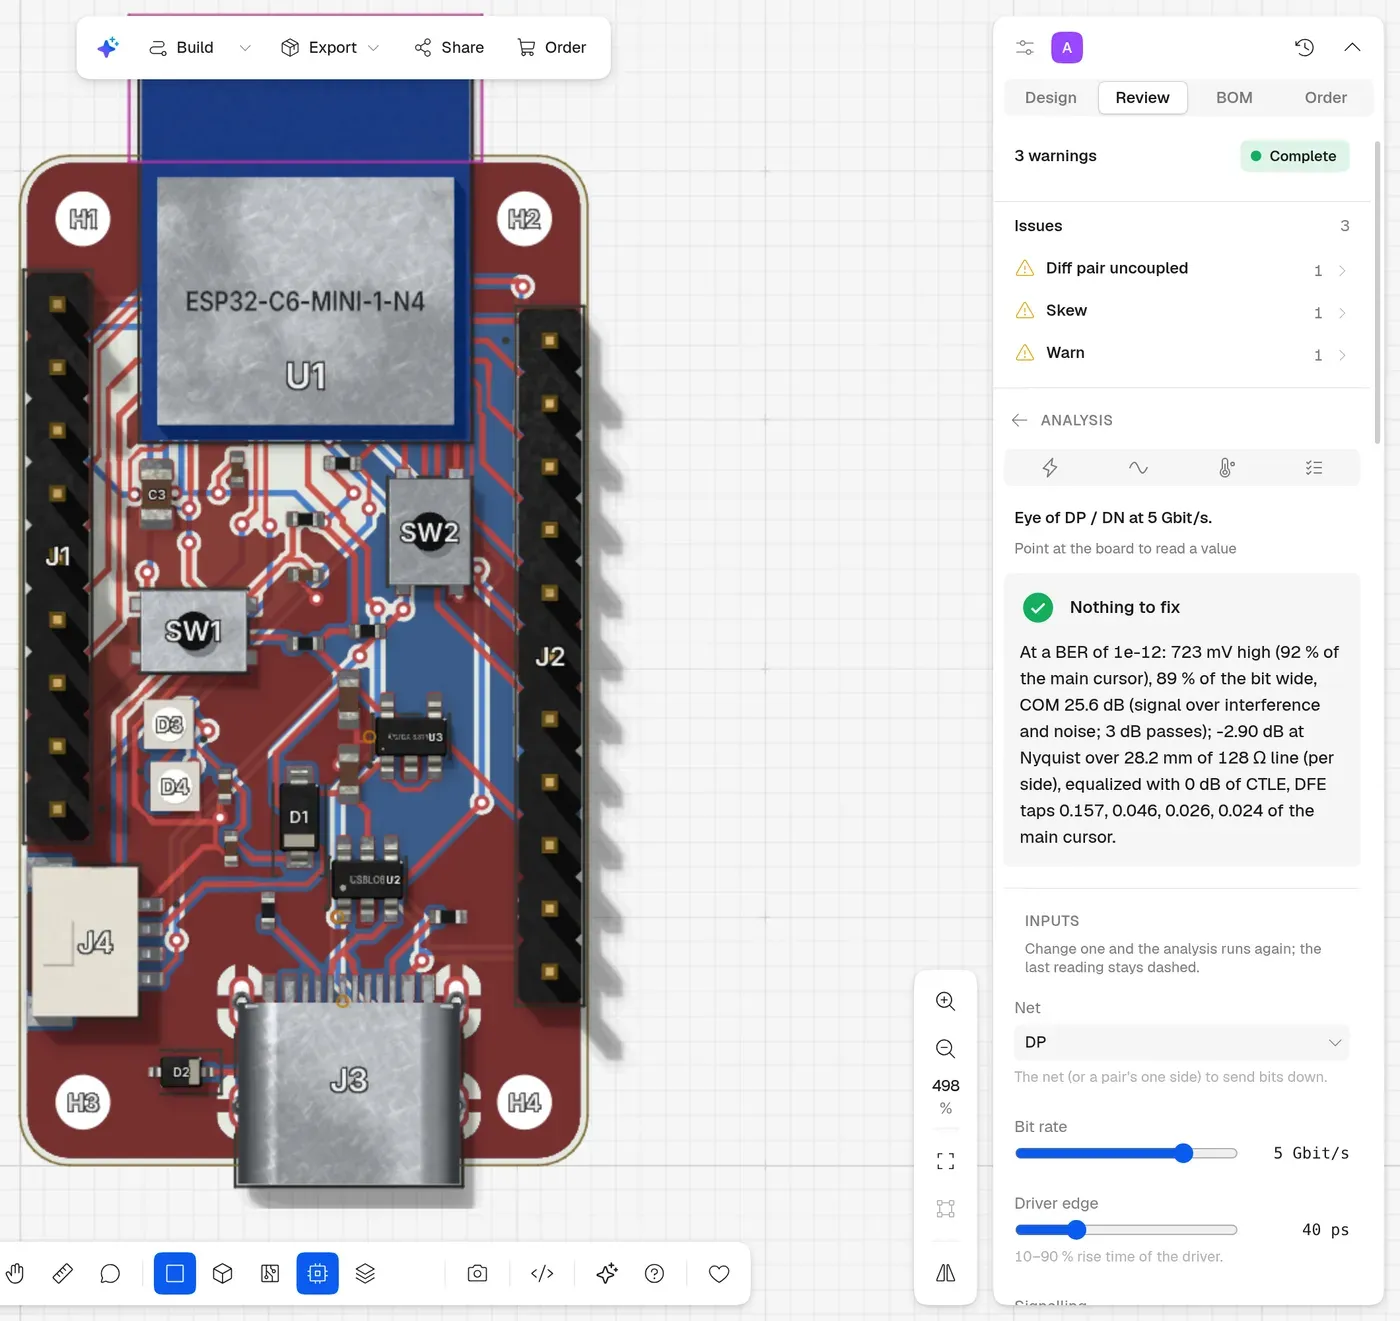Select the hand pan tool
The width and height of the screenshot is (1400, 1321).
click(x=15, y=1273)
